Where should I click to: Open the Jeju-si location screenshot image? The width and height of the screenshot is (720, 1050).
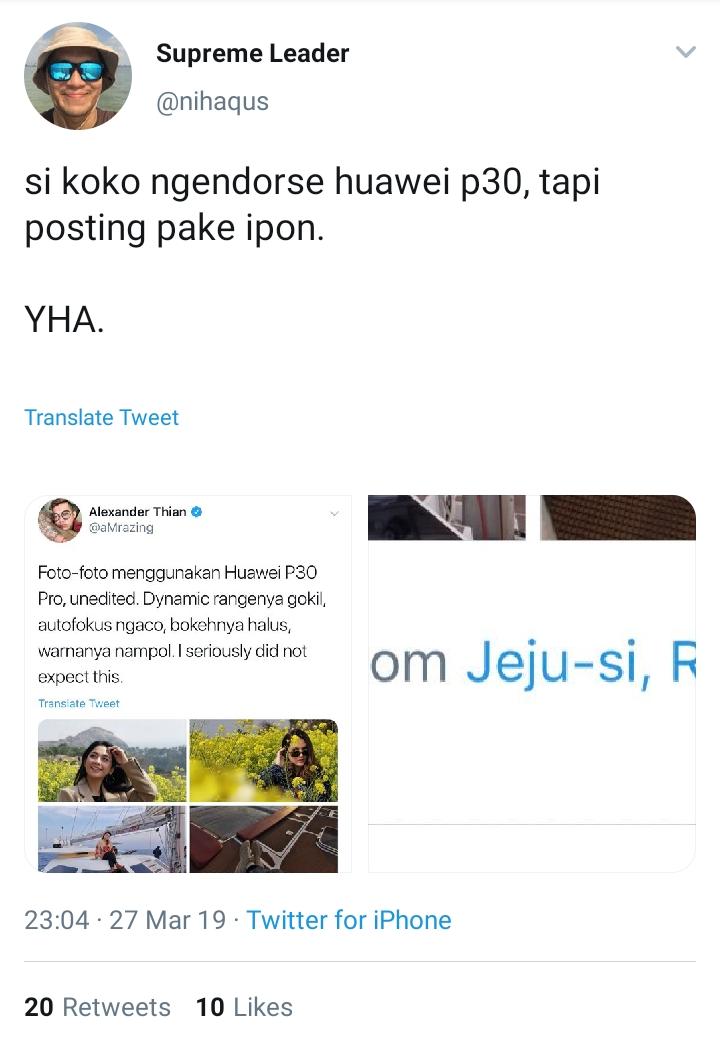coord(532,684)
